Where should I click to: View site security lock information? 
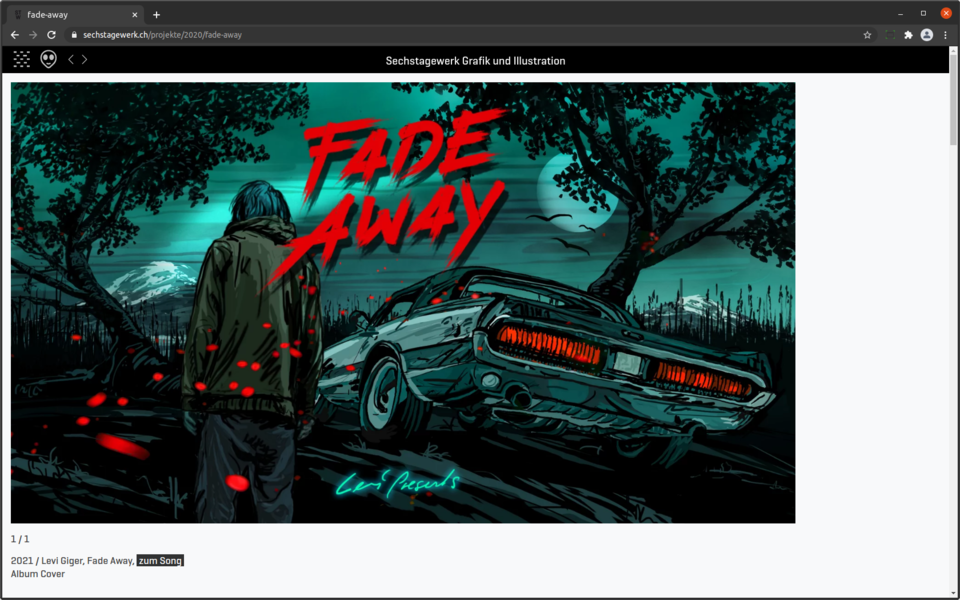coord(74,35)
